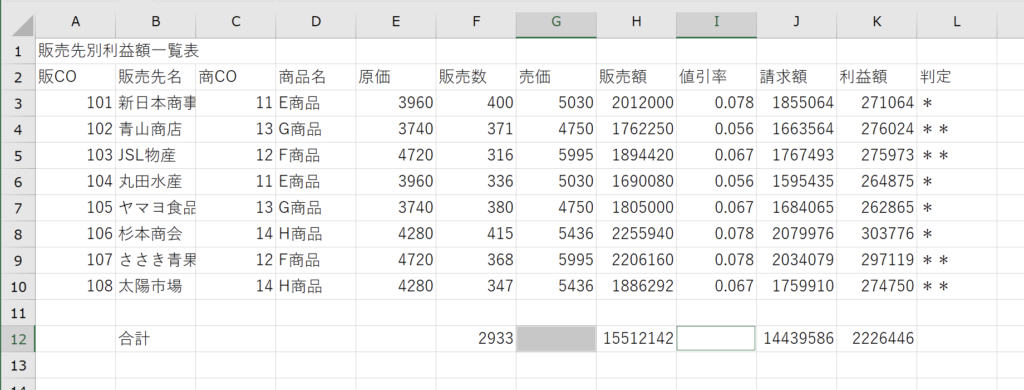The width and height of the screenshot is (1024, 390).
Task: Select cell ヤマヨ食品
Action: pyautogui.click(x=155, y=208)
